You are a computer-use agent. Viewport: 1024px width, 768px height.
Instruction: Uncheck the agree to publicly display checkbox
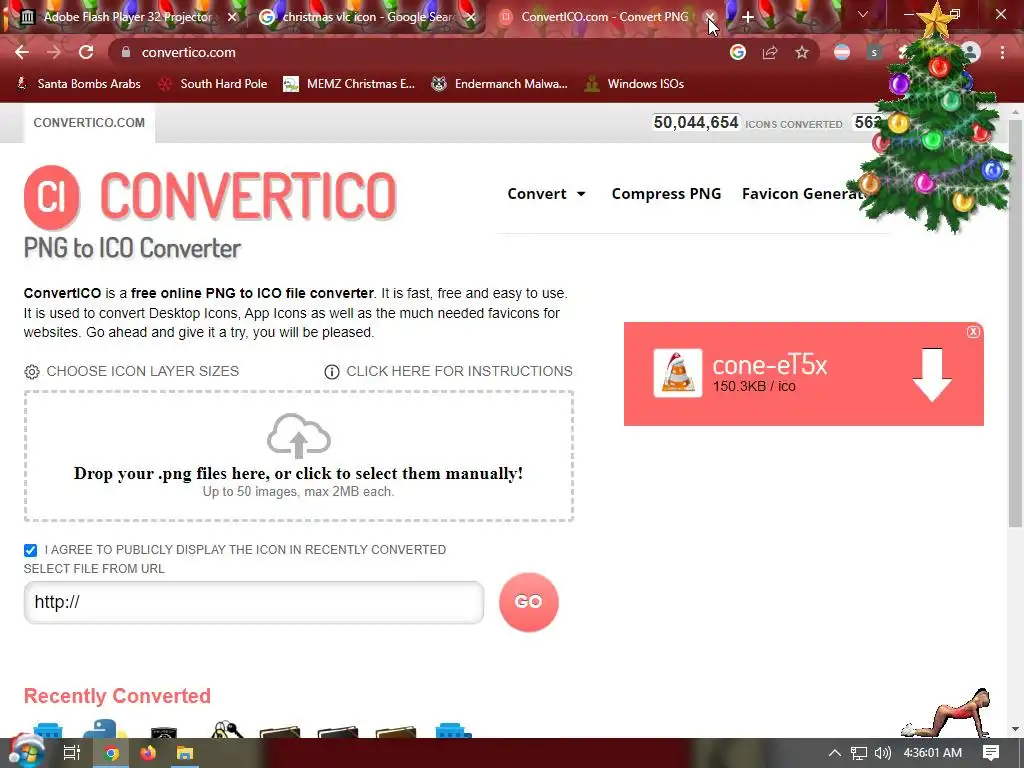point(30,550)
